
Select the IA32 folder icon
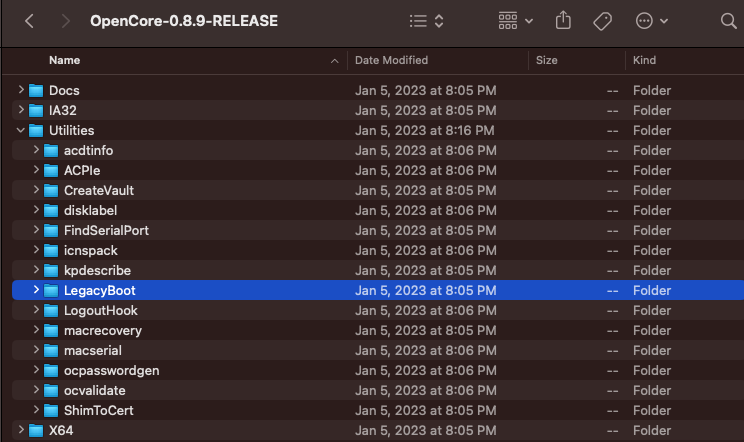click(36, 110)
